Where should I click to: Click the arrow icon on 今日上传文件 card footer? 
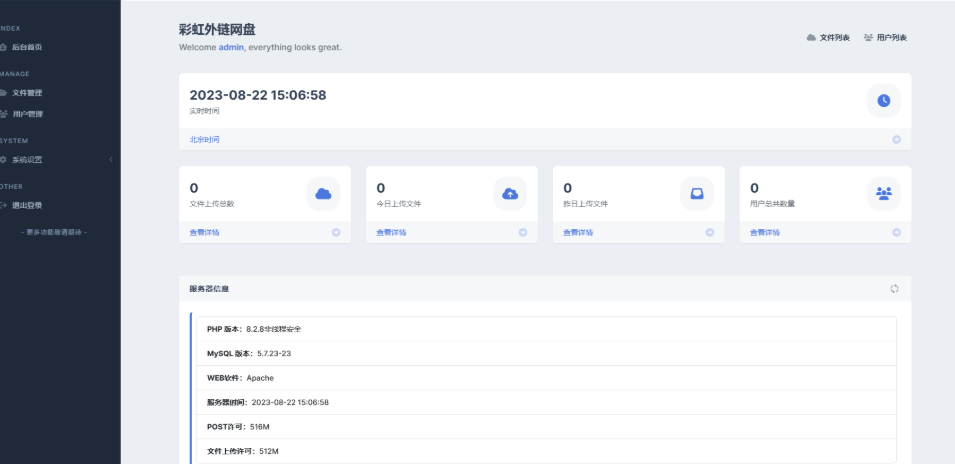(523, 233)
